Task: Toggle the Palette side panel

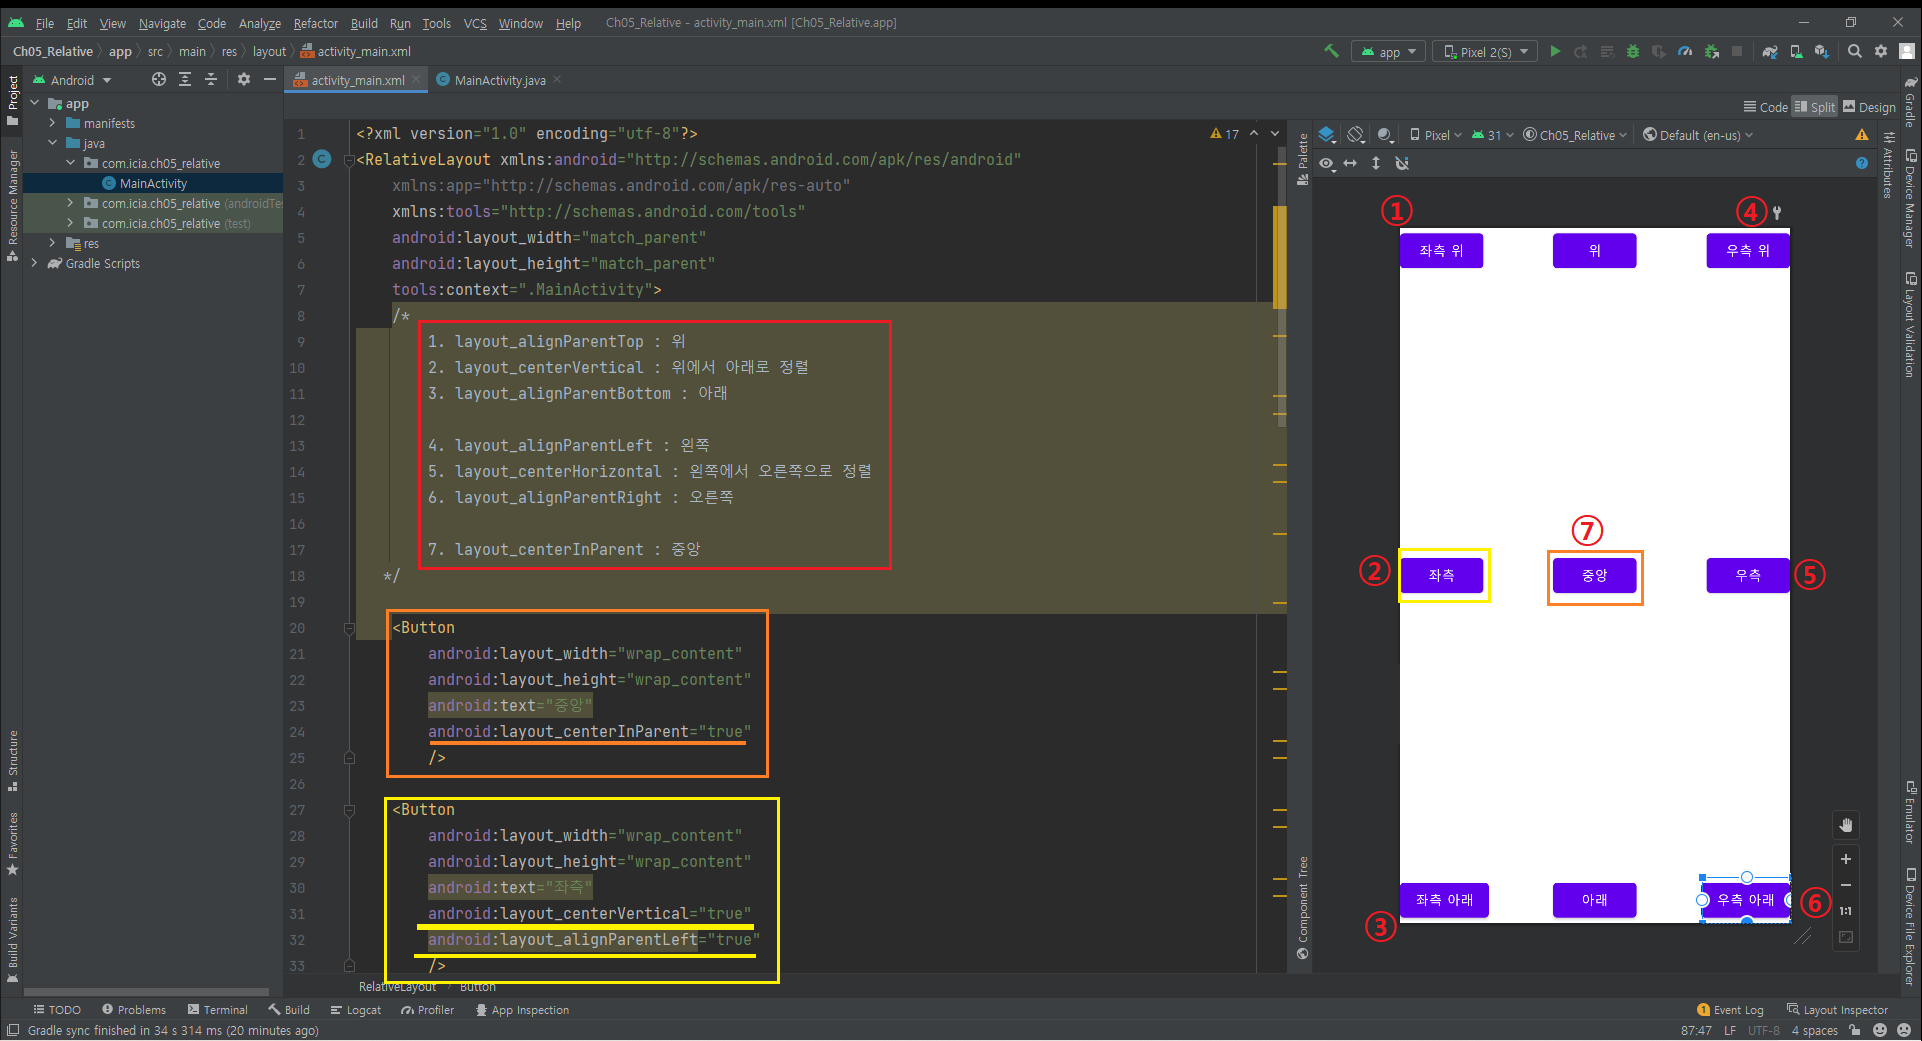Action: pos(1303,158)
